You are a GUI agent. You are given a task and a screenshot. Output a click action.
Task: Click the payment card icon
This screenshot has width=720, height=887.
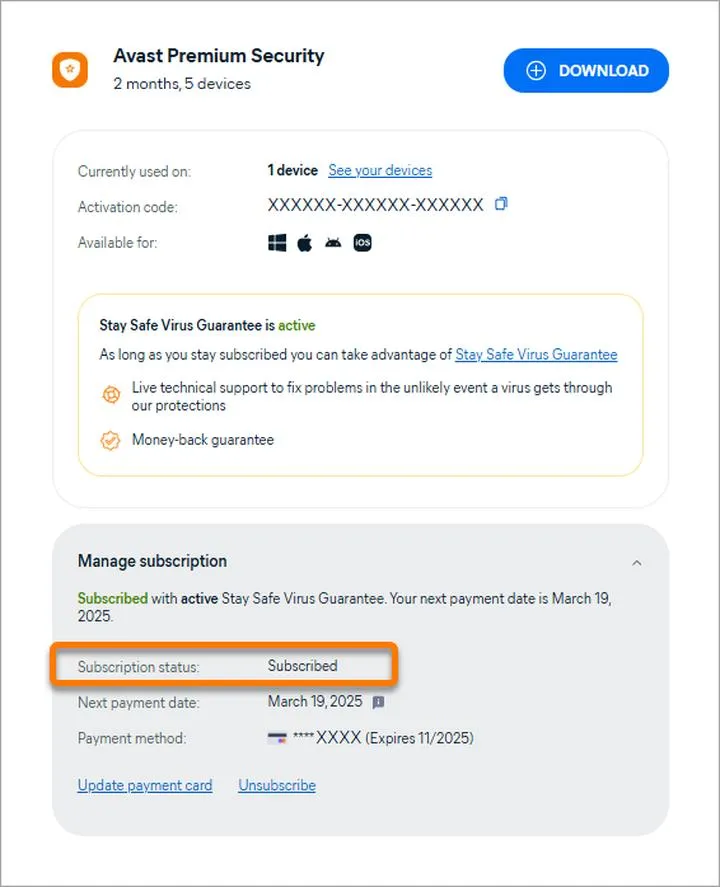(277, 739)
